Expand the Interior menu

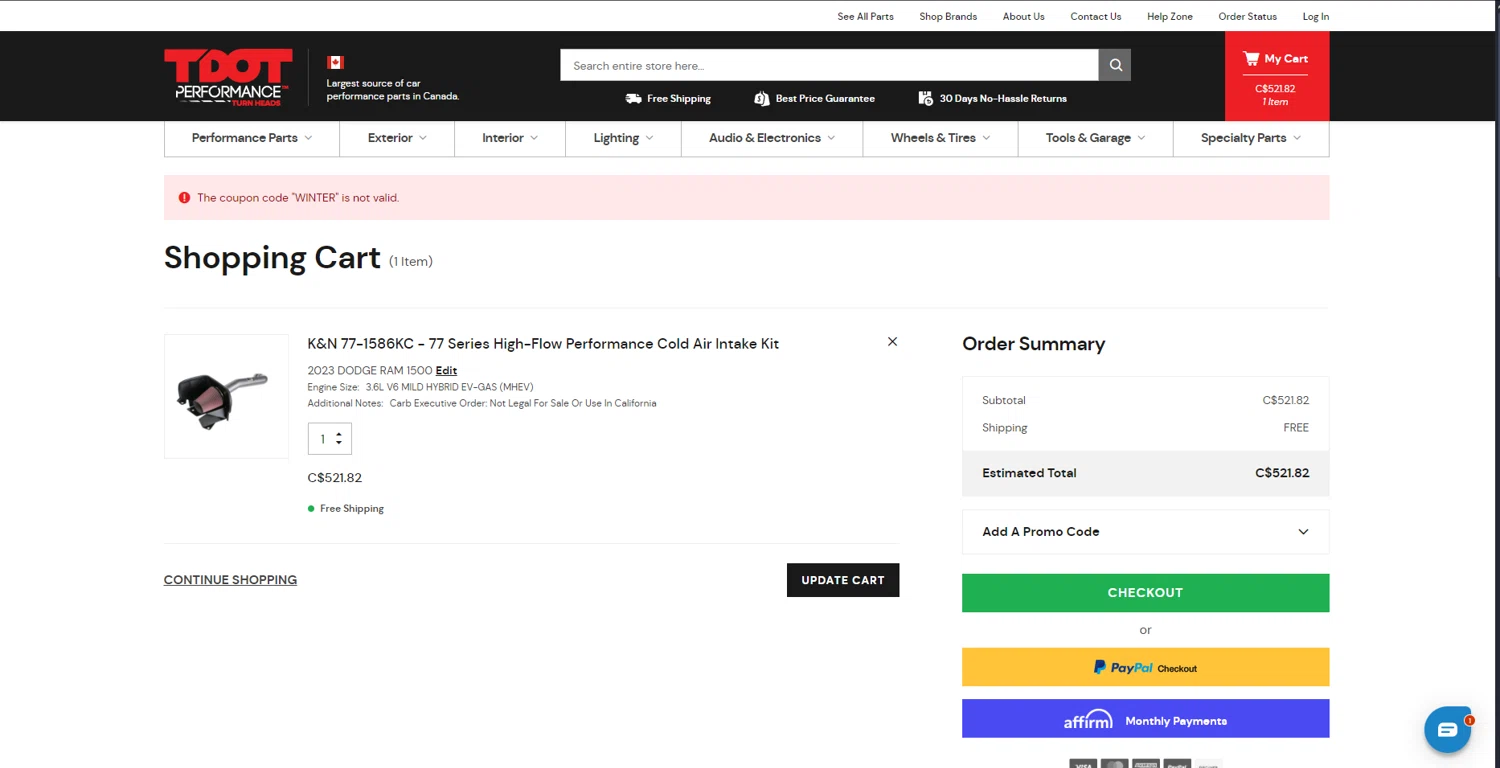(510, 138)
